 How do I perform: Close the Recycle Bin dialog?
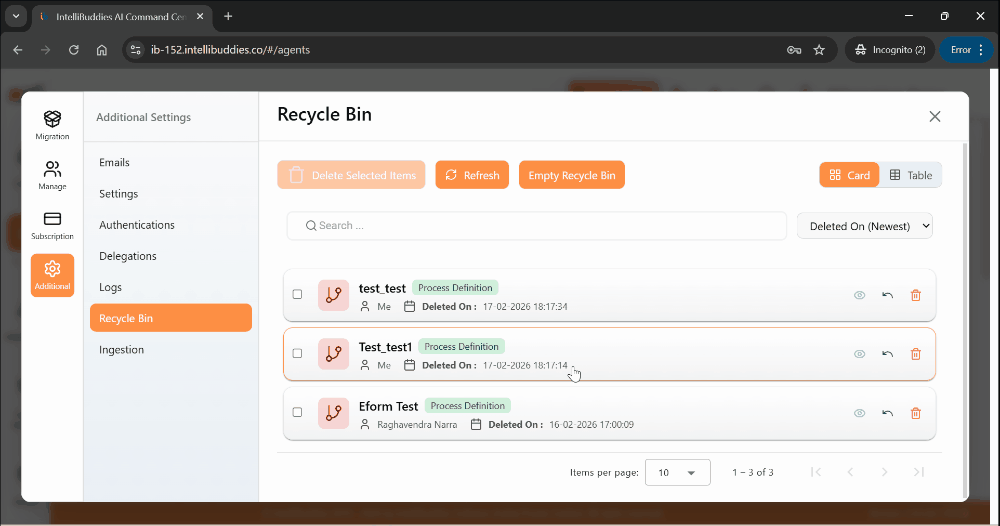tap(934, 116)
